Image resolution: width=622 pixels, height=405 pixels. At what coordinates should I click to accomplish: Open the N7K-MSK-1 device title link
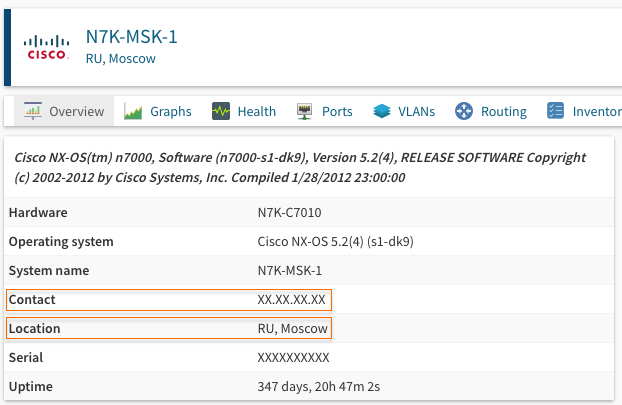(132, 36)
